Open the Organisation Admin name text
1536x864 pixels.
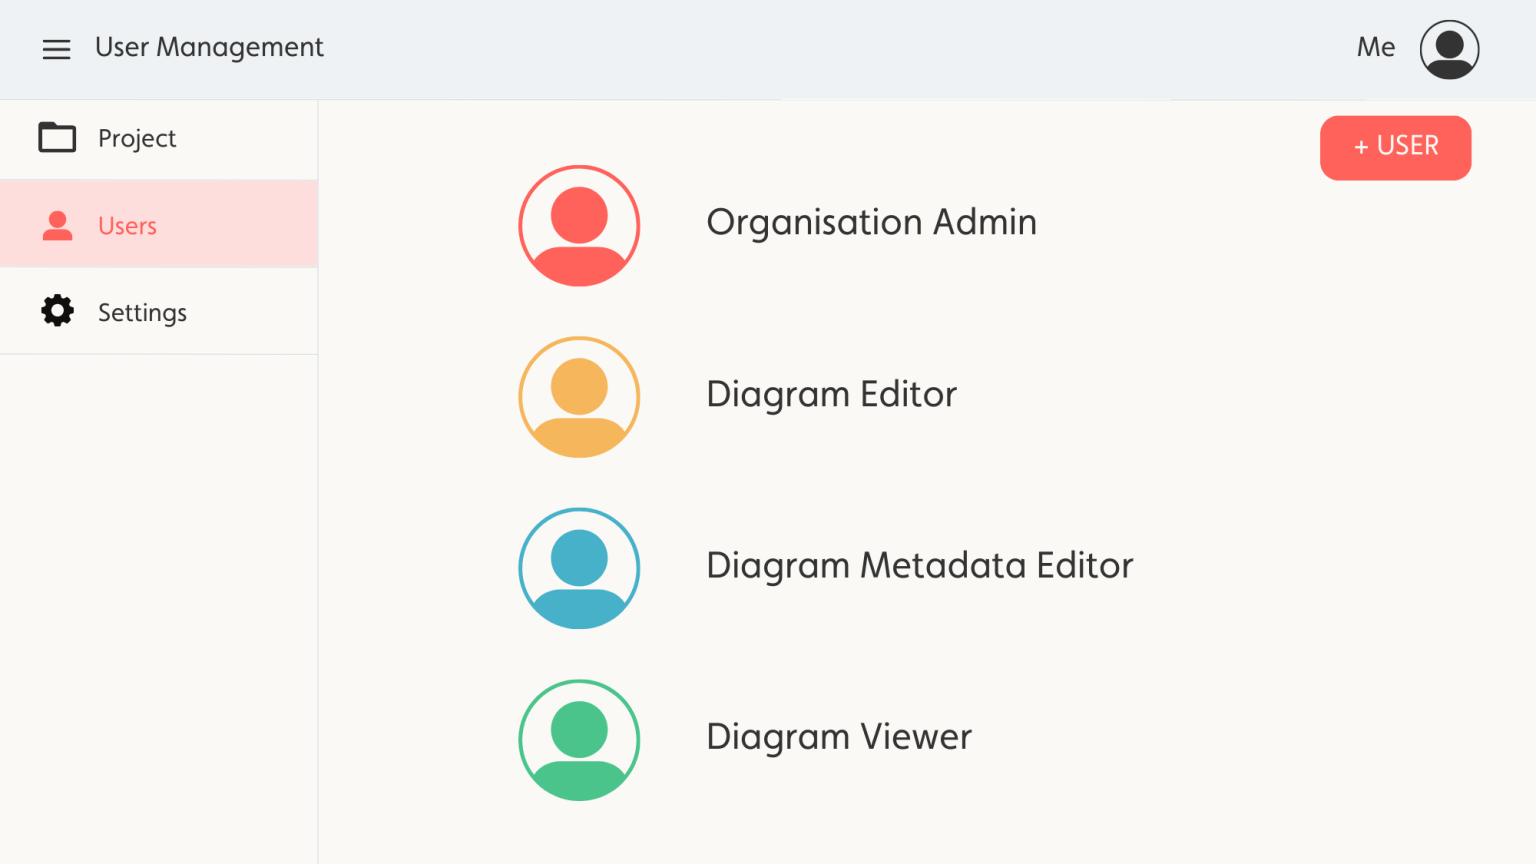tap(871, 222)
